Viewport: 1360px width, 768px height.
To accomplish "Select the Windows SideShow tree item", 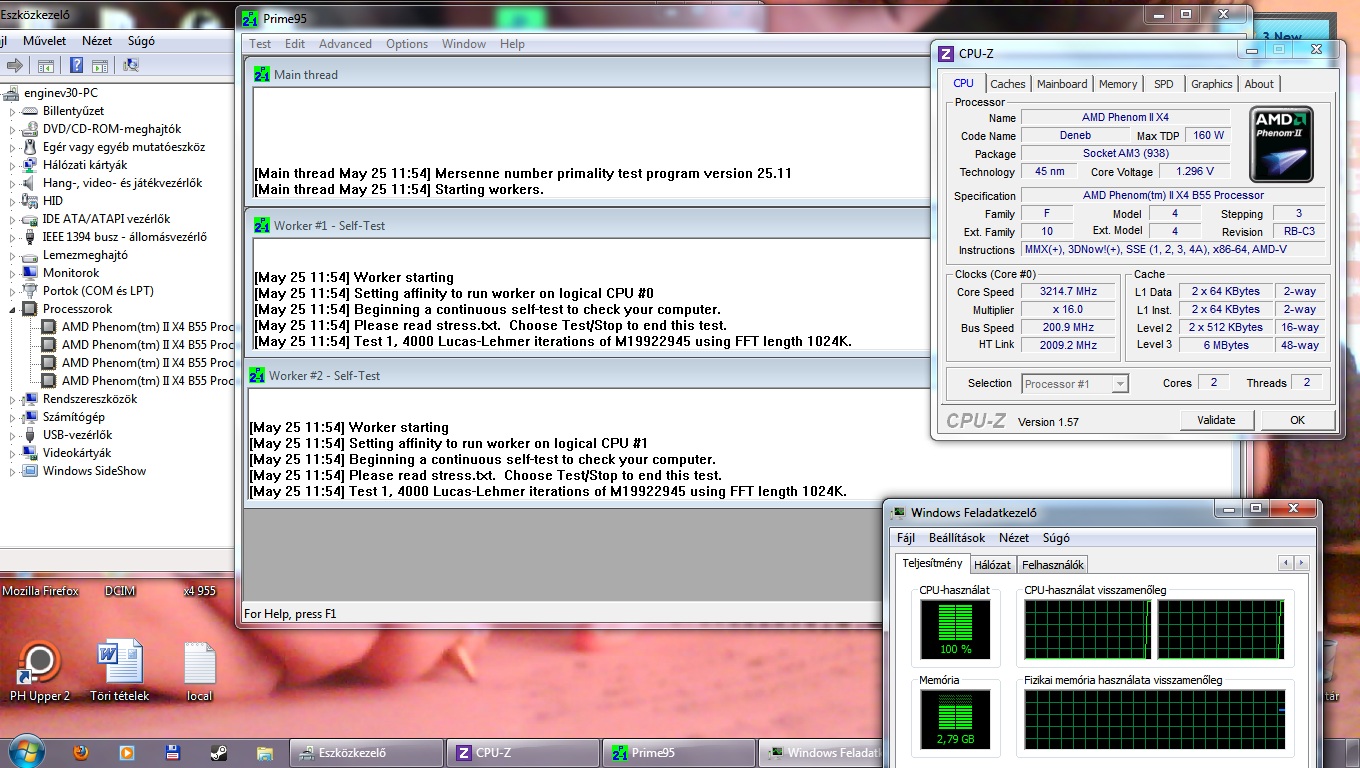I will click(x=94, y=471).
